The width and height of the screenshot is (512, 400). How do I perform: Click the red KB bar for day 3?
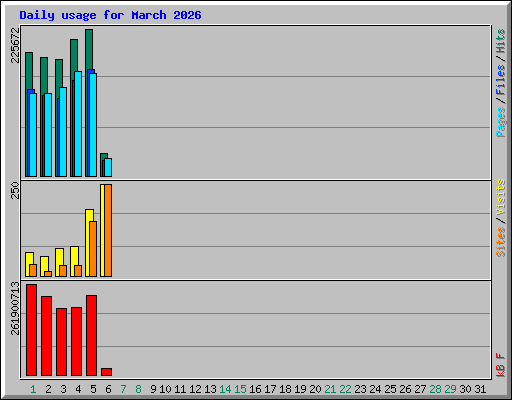click(62, 342)
